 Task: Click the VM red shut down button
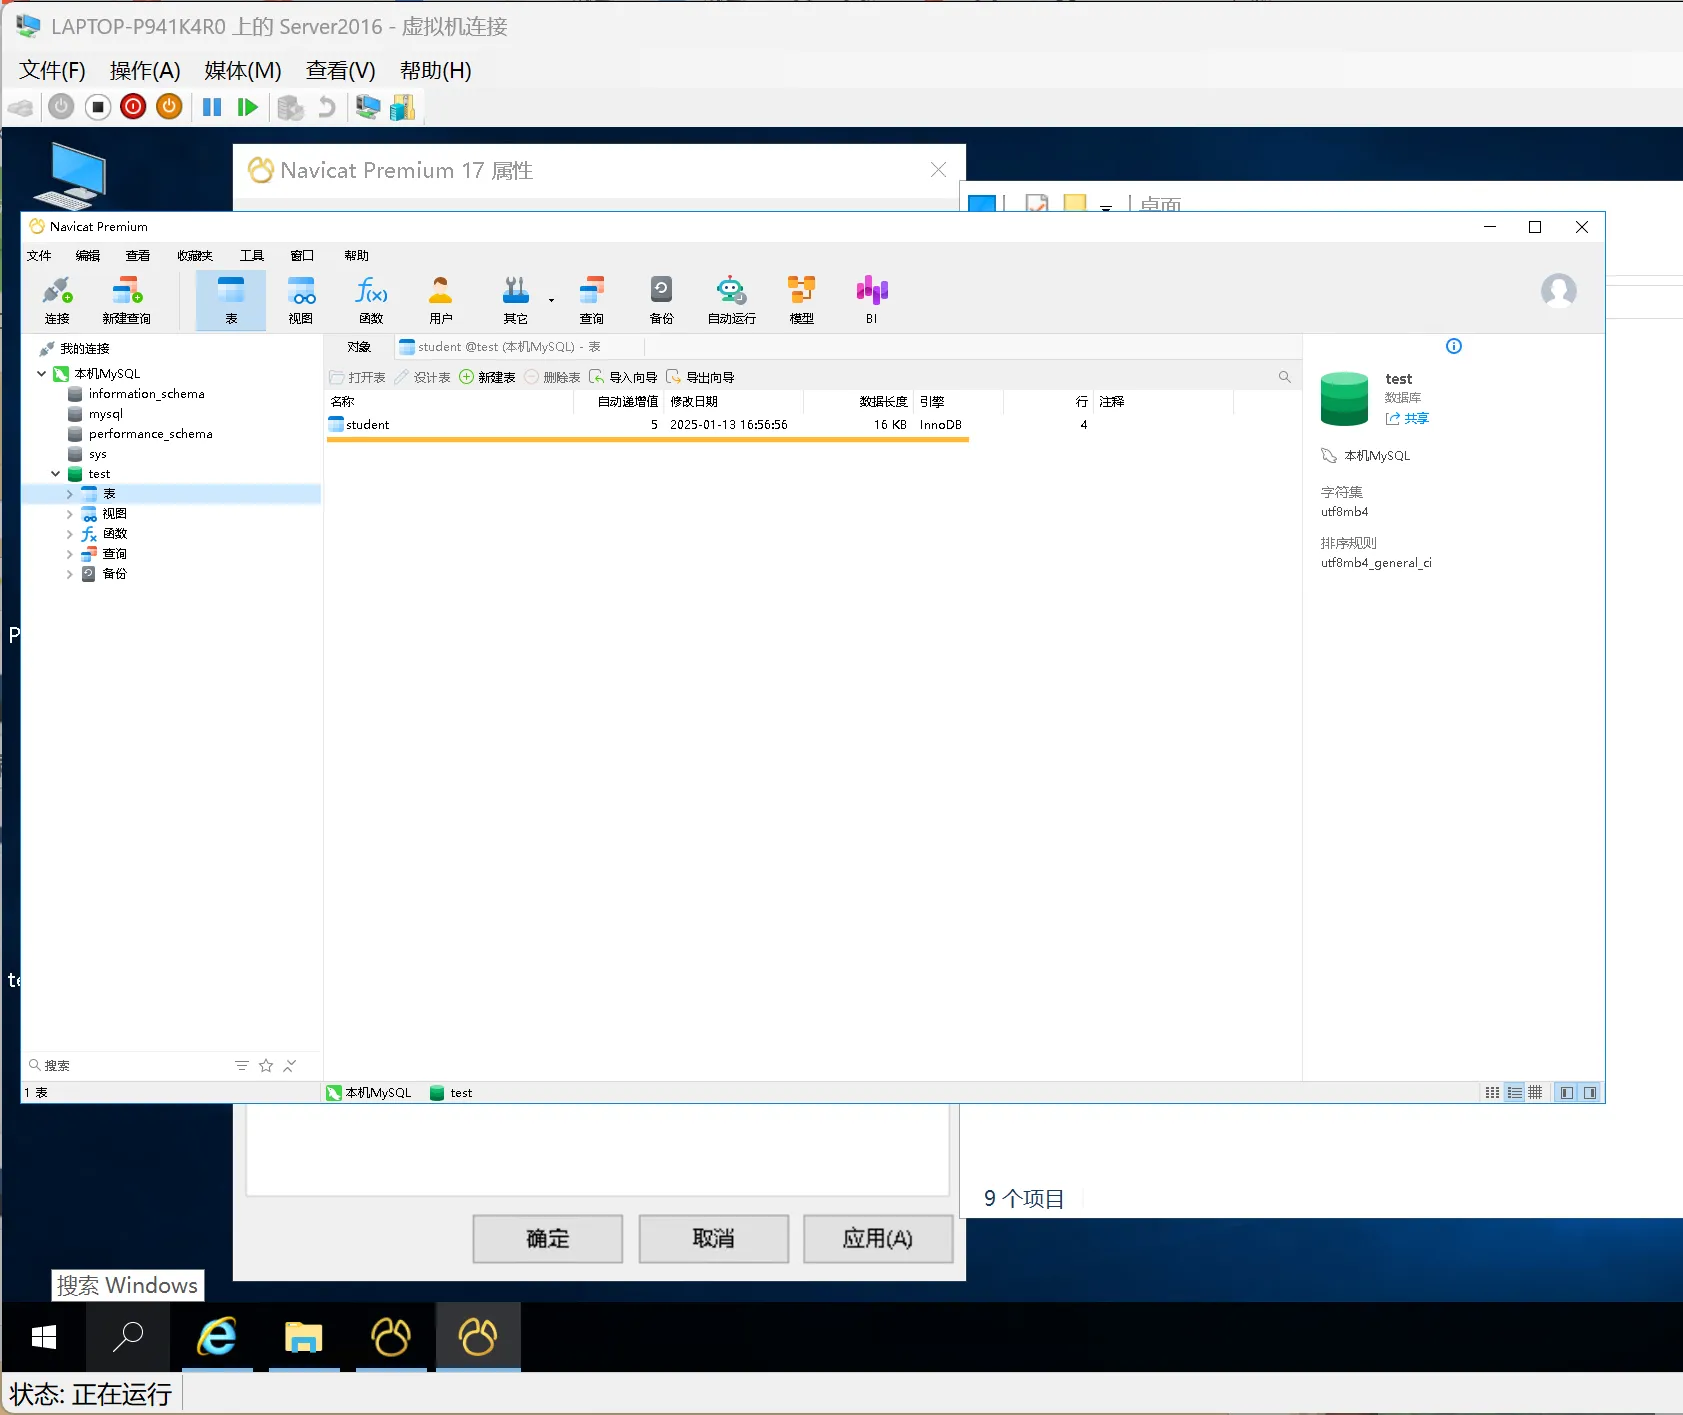click(133, 106)
